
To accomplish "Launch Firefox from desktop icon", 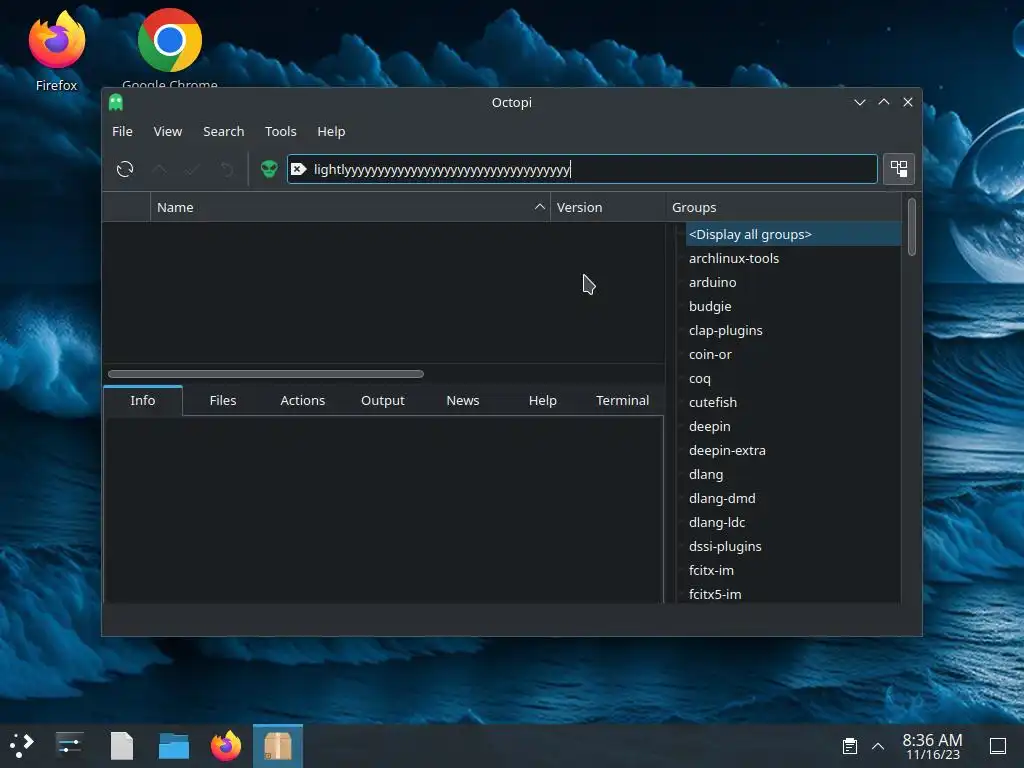I will coord(56,51).
